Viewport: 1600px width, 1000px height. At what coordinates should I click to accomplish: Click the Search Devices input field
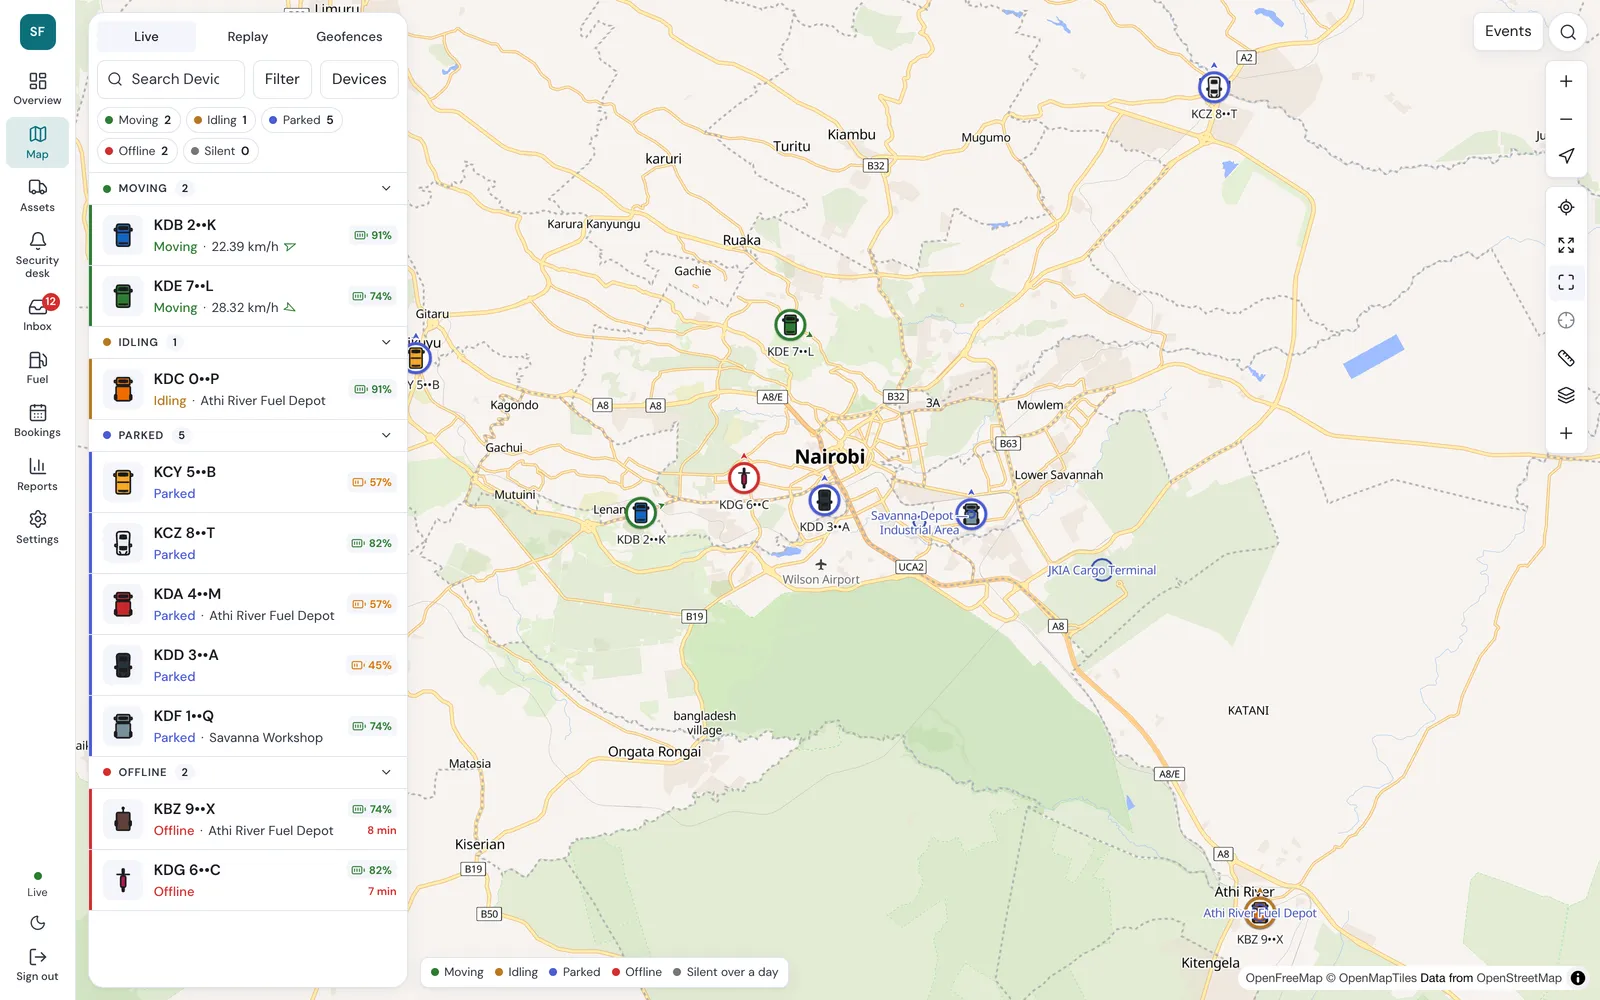[171, 79]
